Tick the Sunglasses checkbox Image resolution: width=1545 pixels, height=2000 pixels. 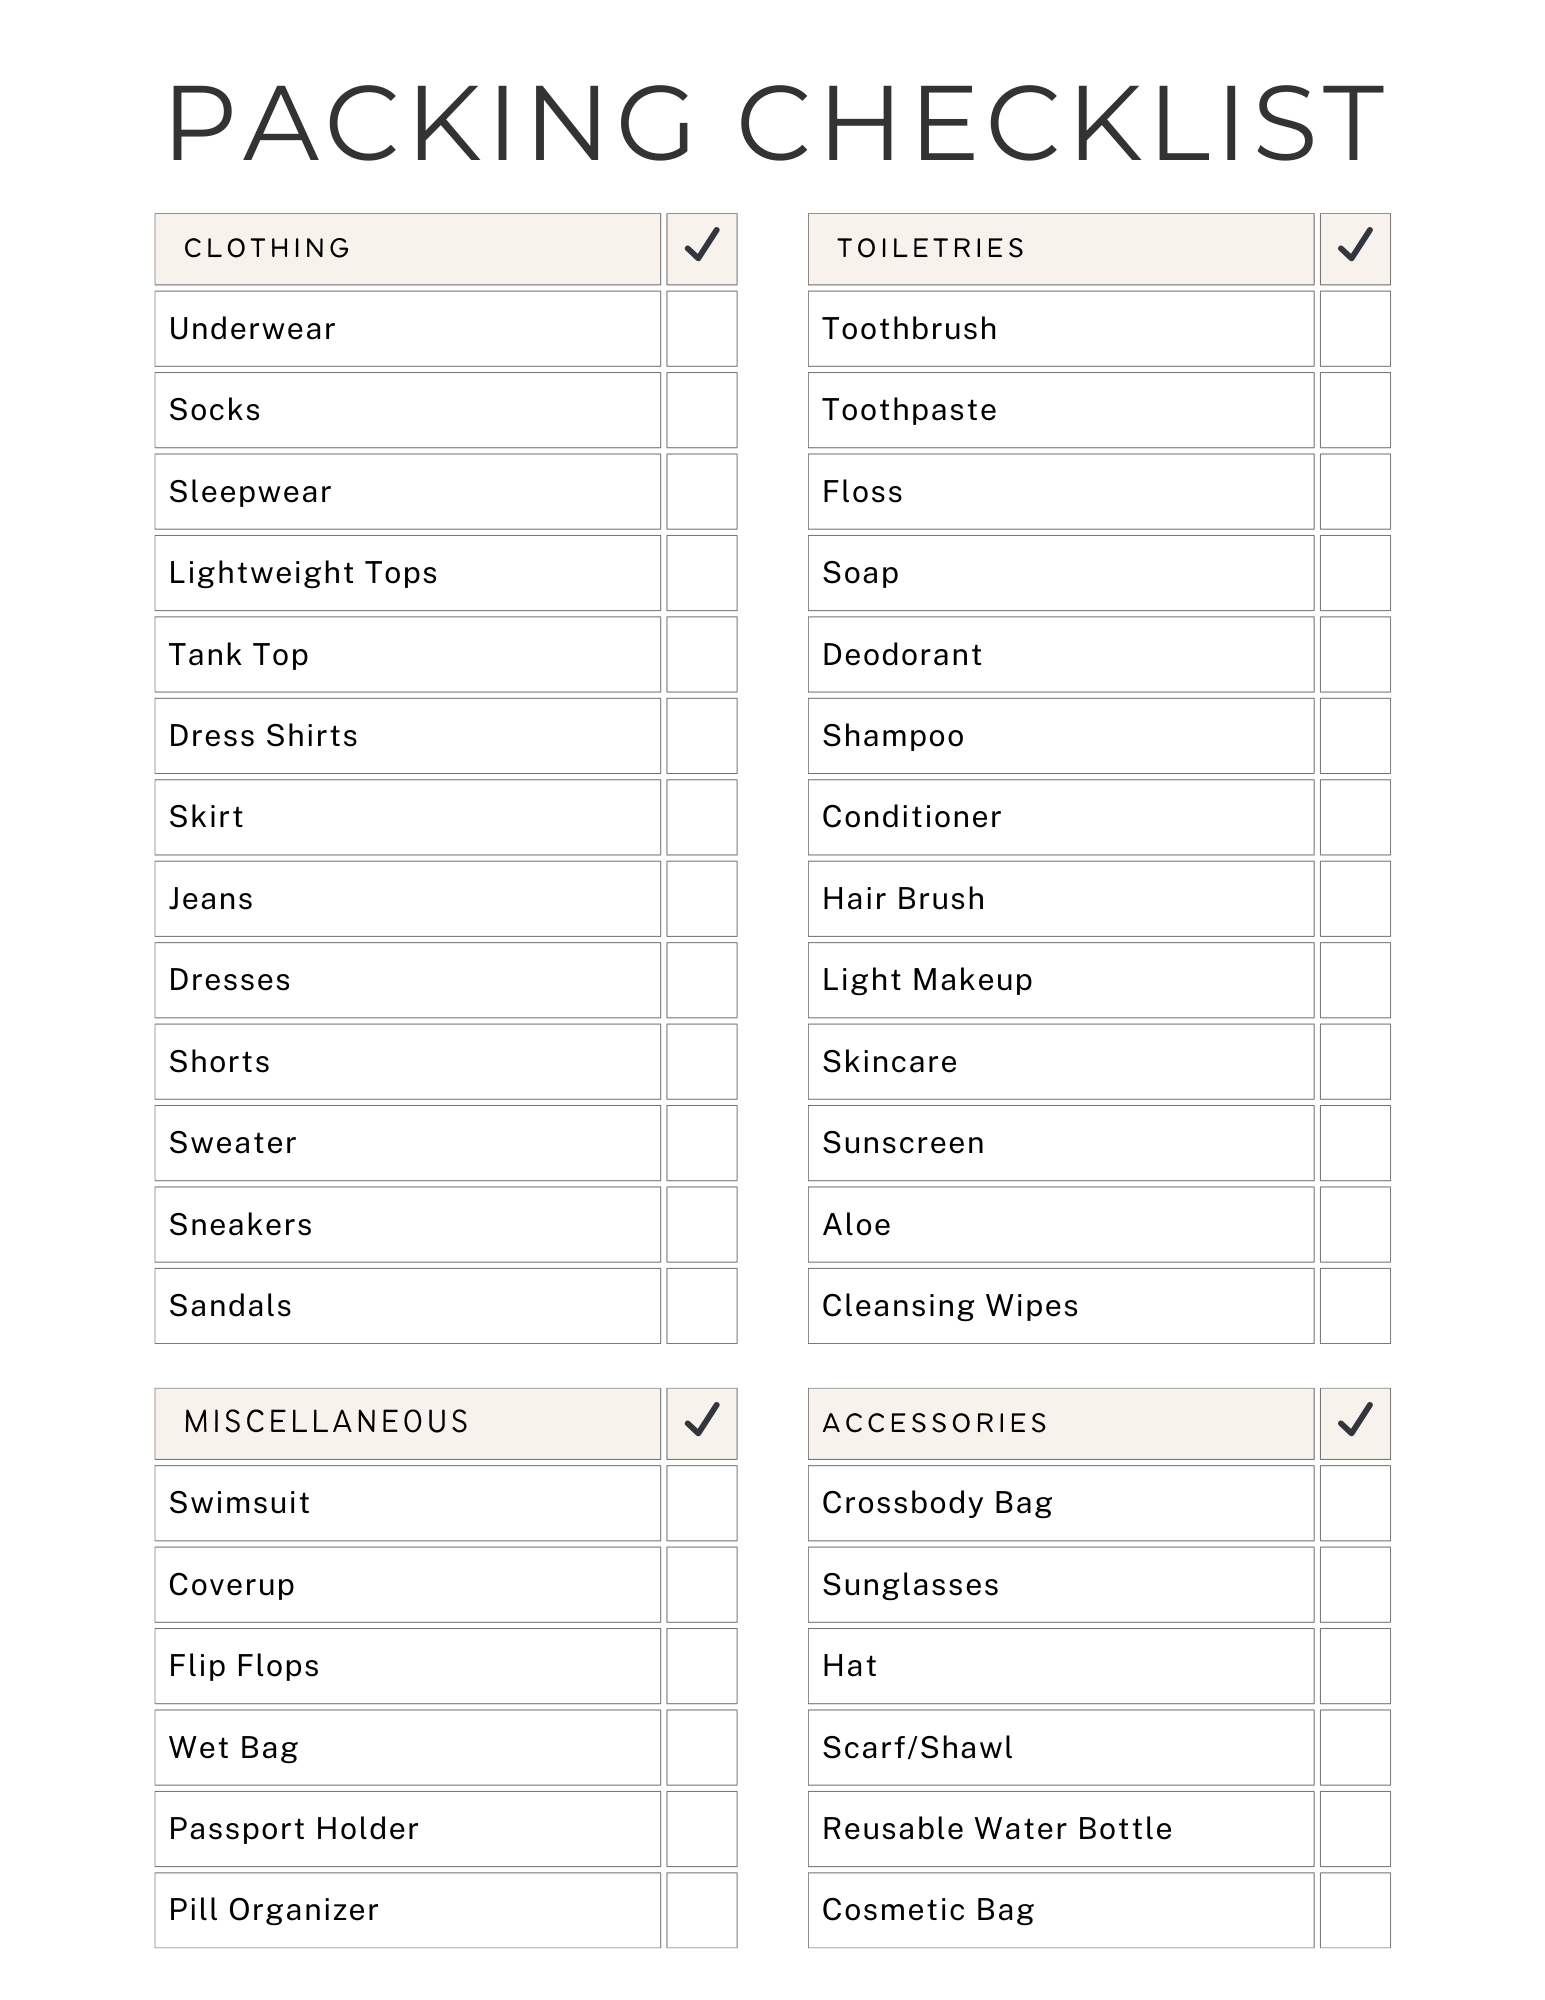1355,1584
